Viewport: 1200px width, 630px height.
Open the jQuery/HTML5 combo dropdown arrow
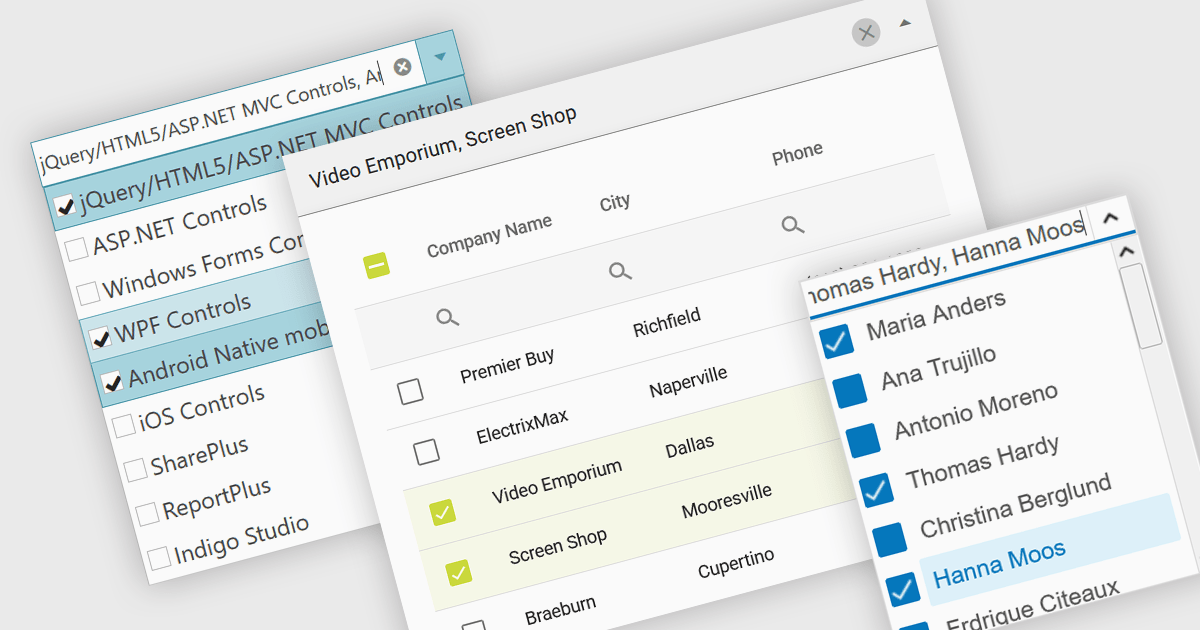click(x=439, y=59)
